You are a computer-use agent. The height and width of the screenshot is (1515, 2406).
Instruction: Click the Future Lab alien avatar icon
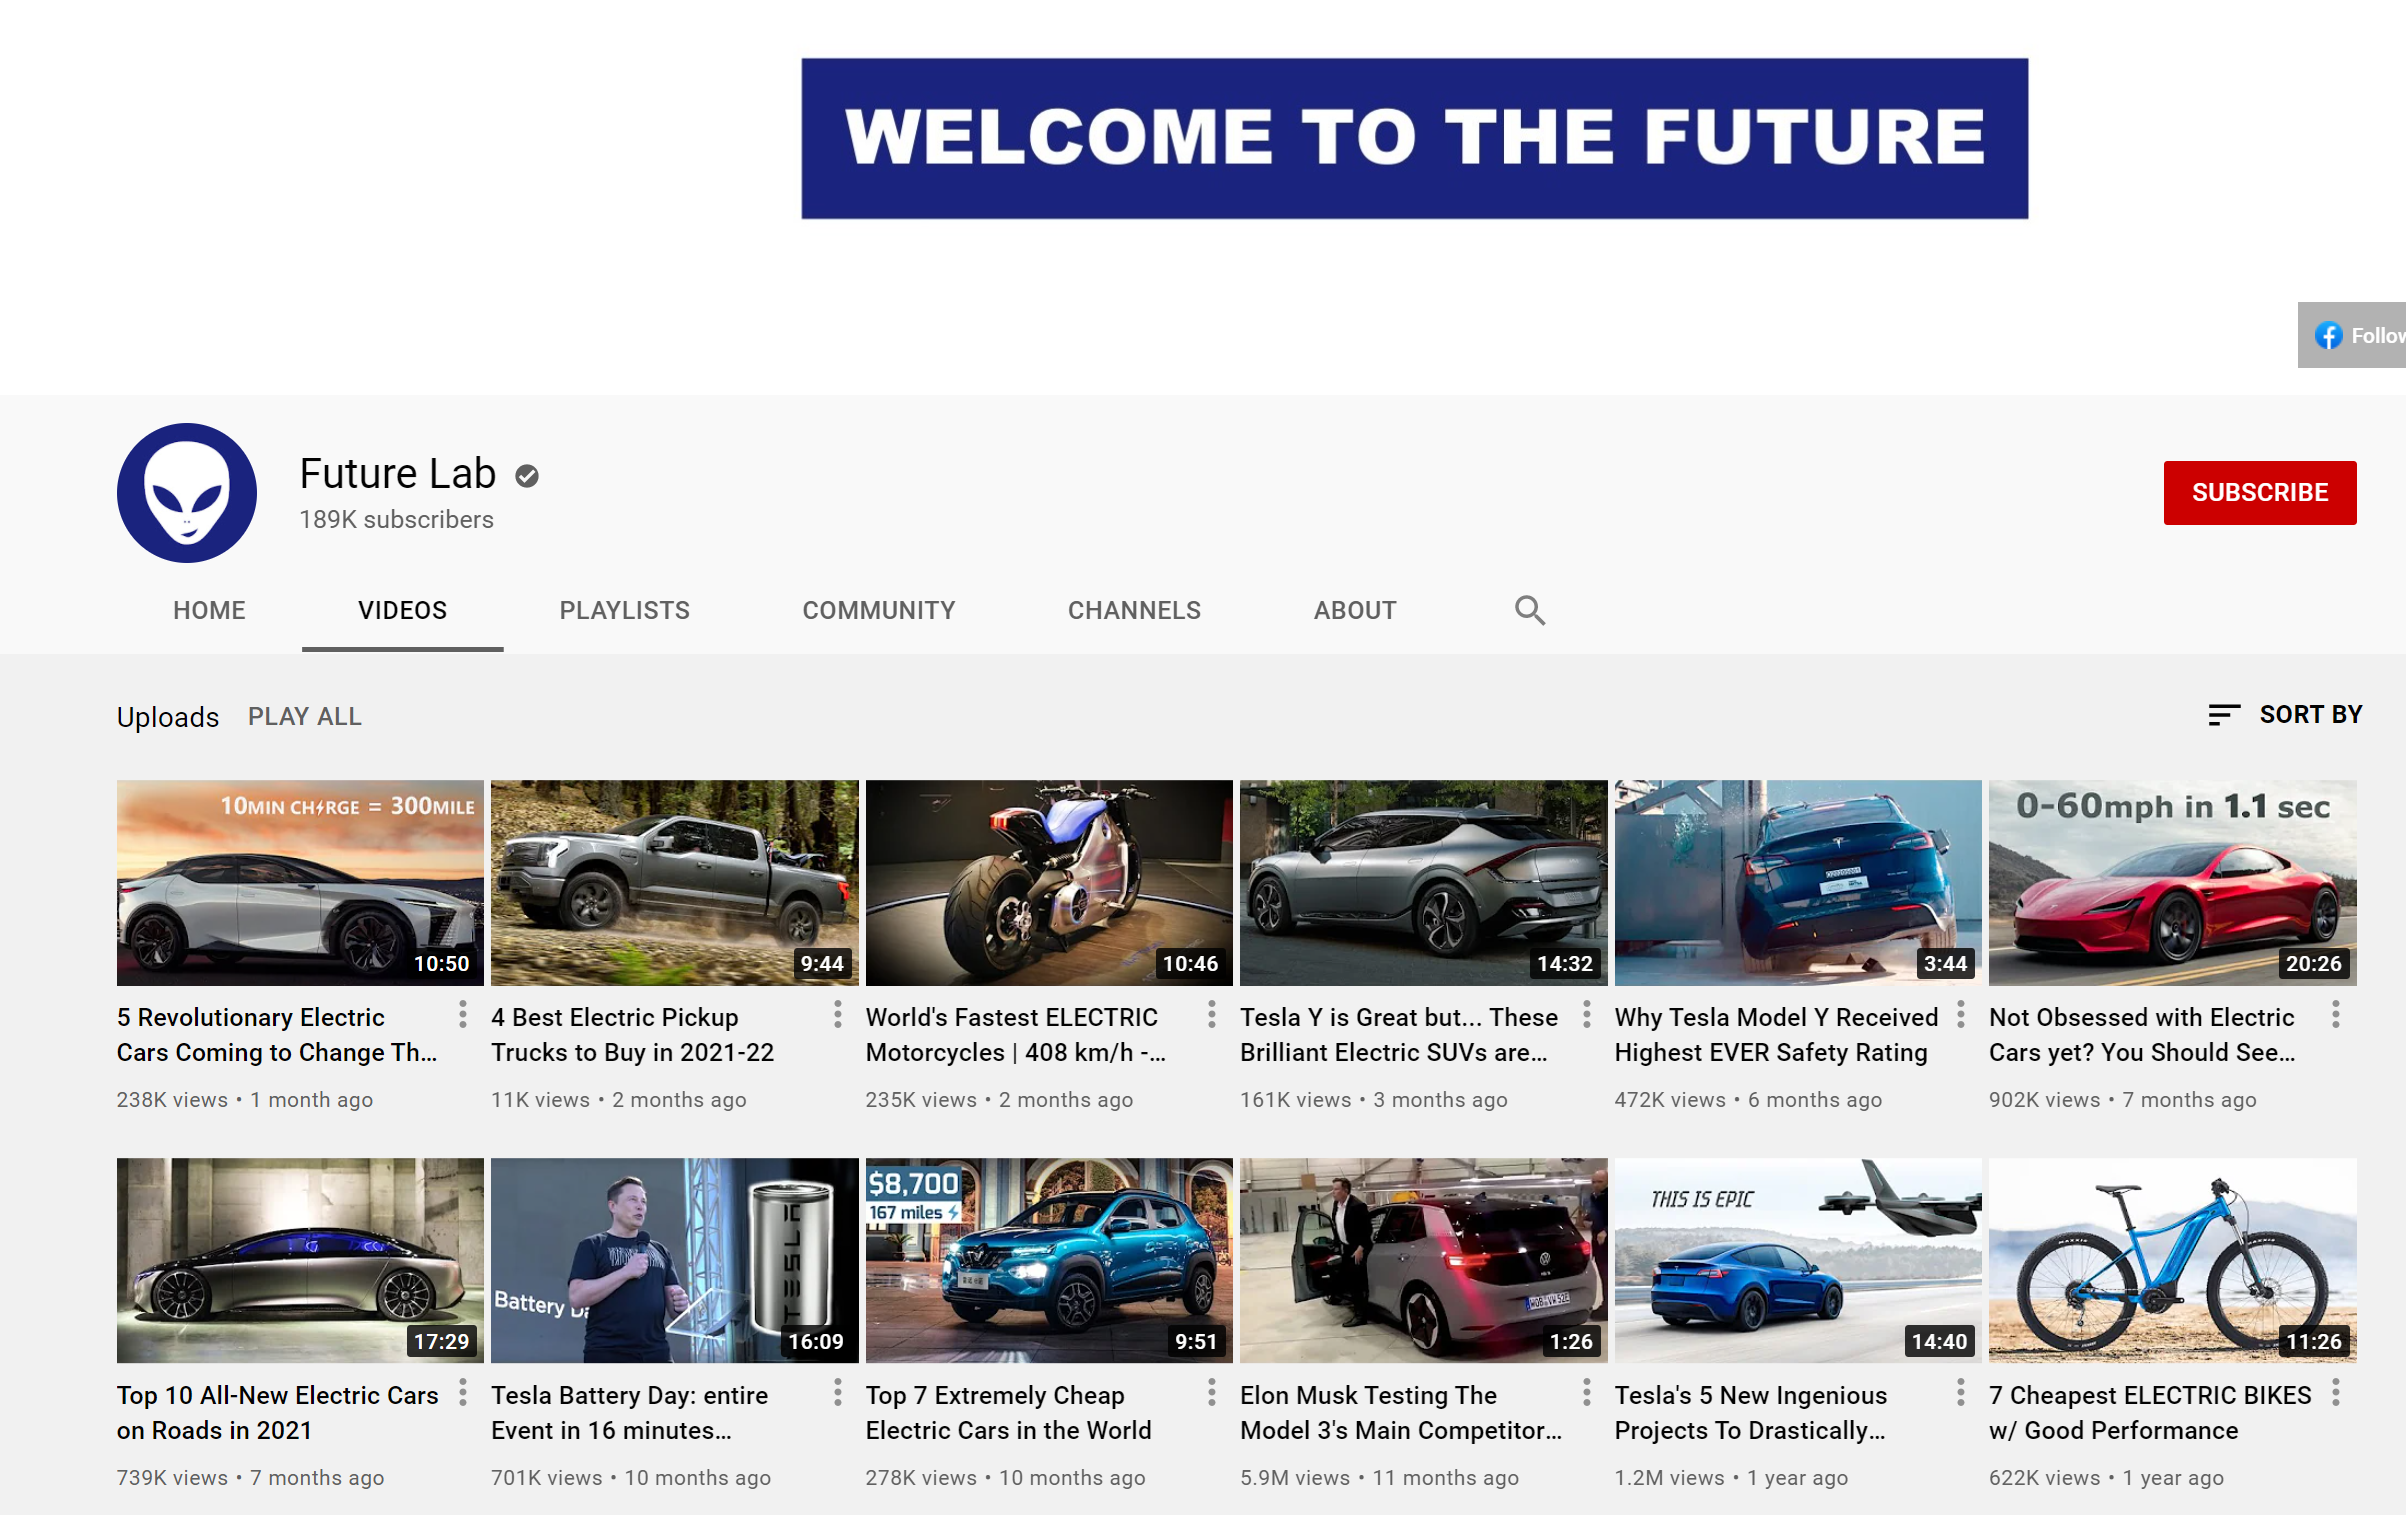tap(187, 493)
